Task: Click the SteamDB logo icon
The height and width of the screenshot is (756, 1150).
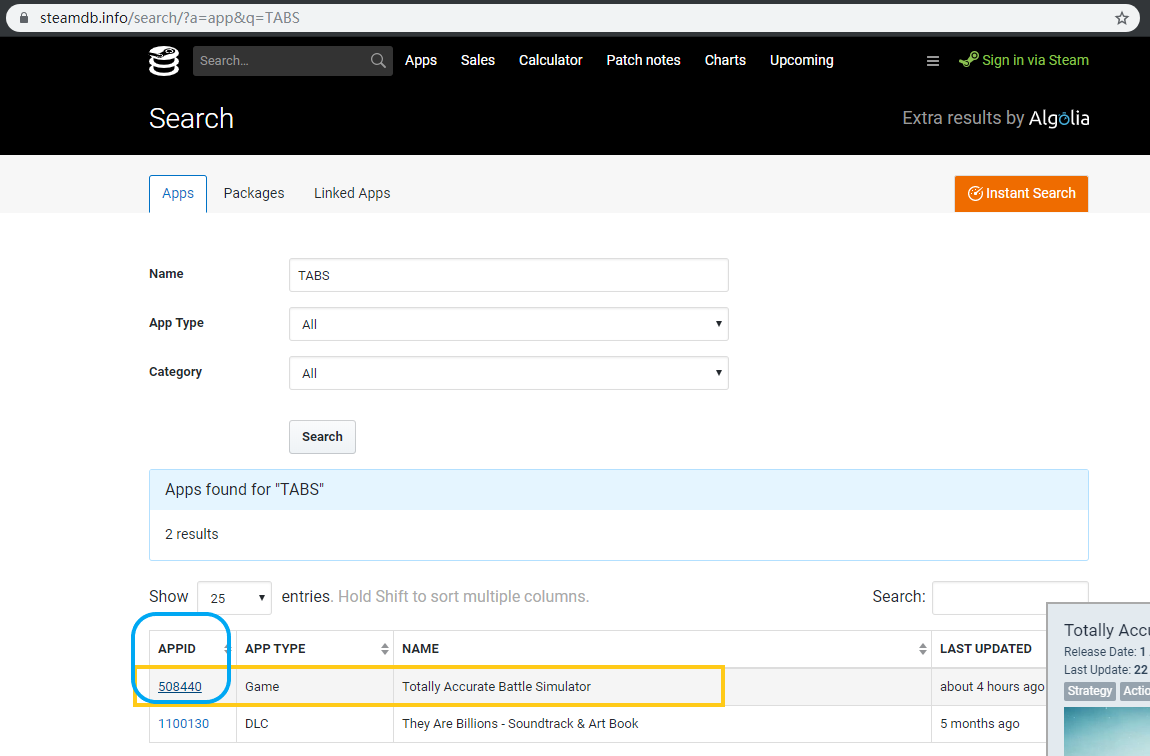Action: click(164, 61)
